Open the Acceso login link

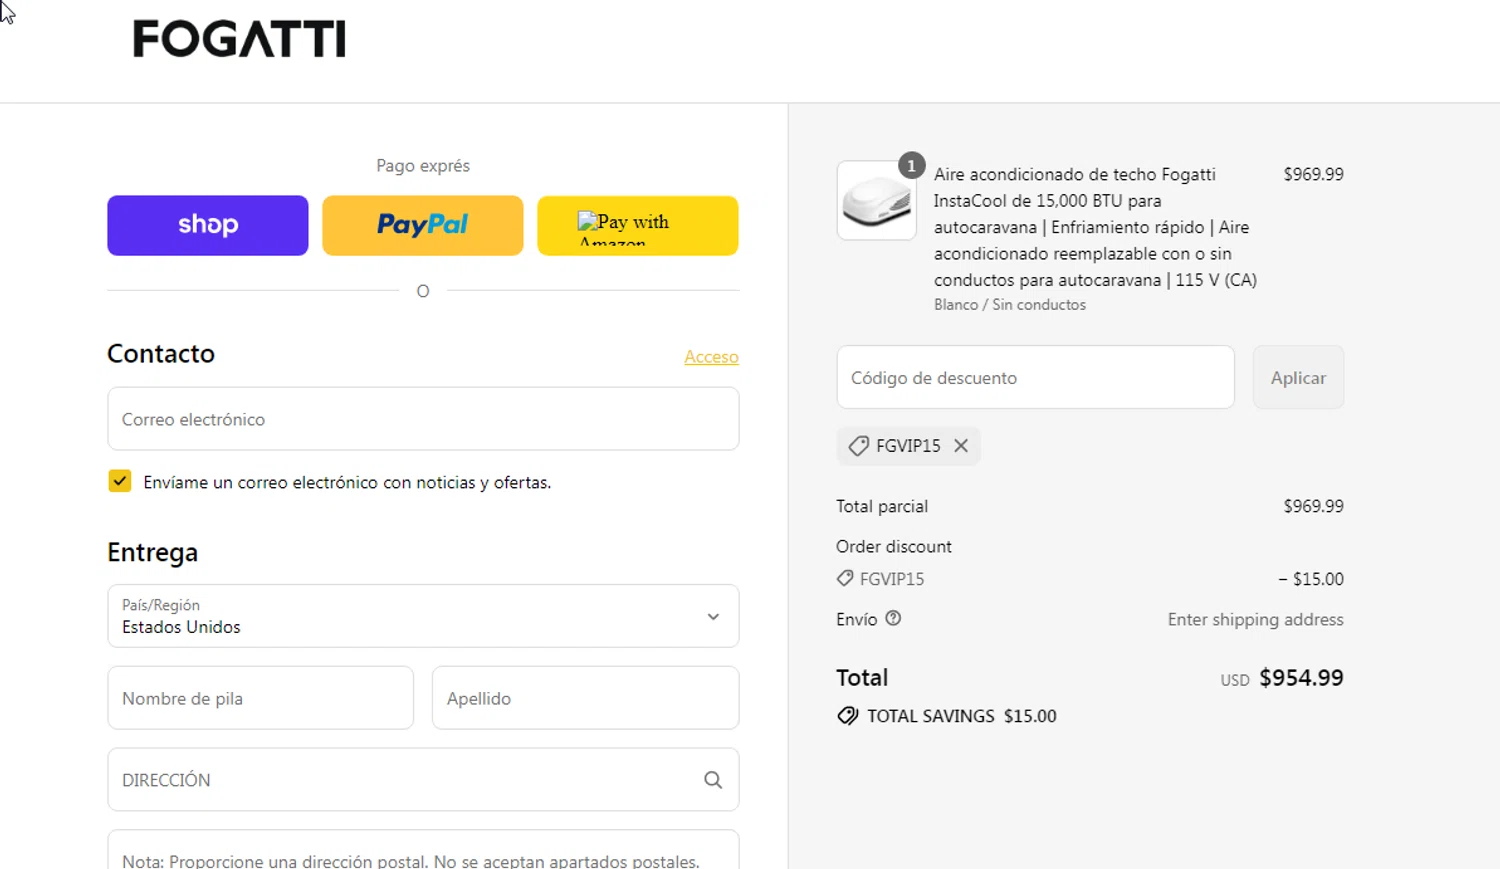coord(711,357)
